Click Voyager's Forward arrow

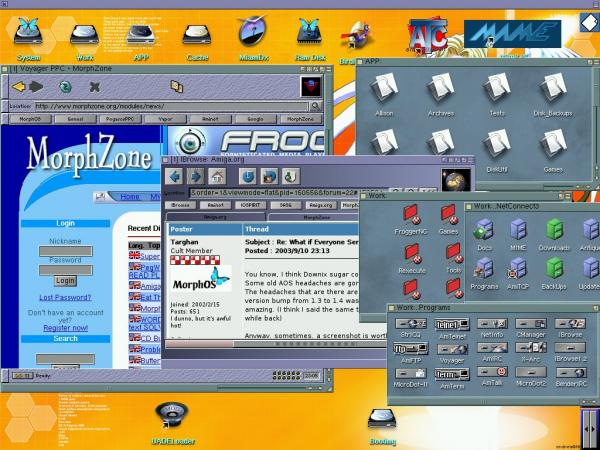(x=36, y=86)
